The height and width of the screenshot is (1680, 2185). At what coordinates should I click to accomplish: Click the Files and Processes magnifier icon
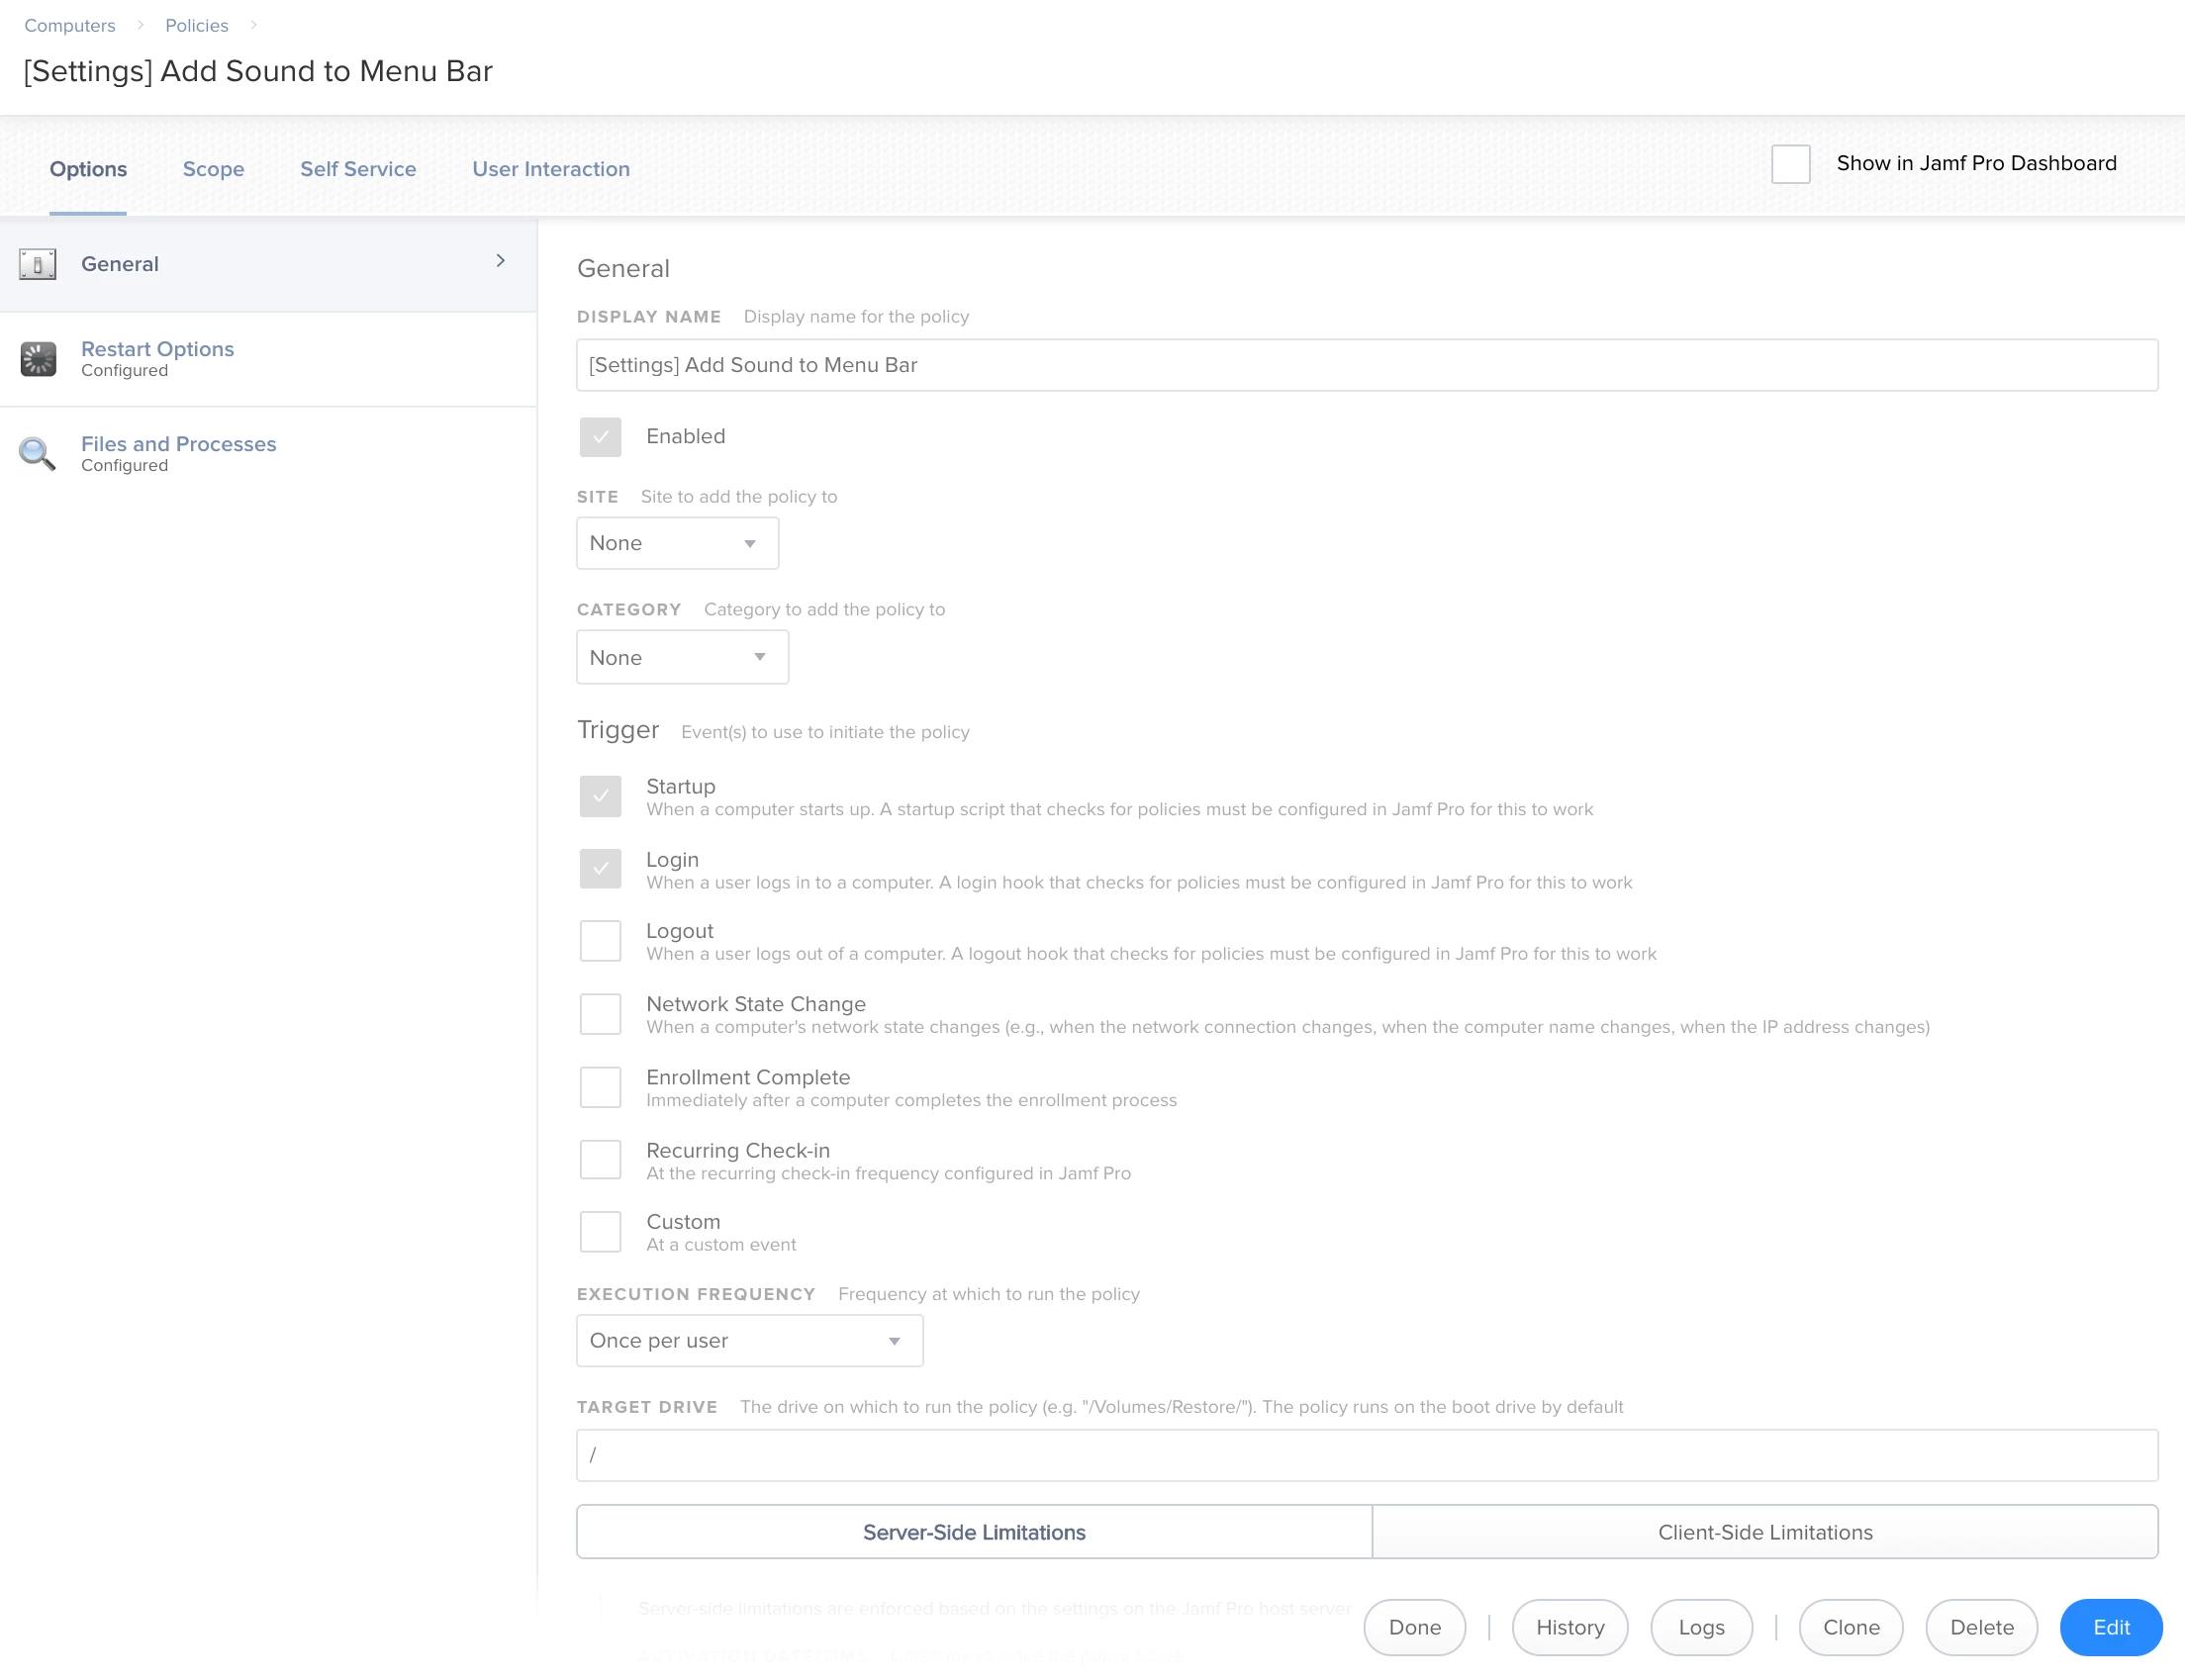click(38, 454)
